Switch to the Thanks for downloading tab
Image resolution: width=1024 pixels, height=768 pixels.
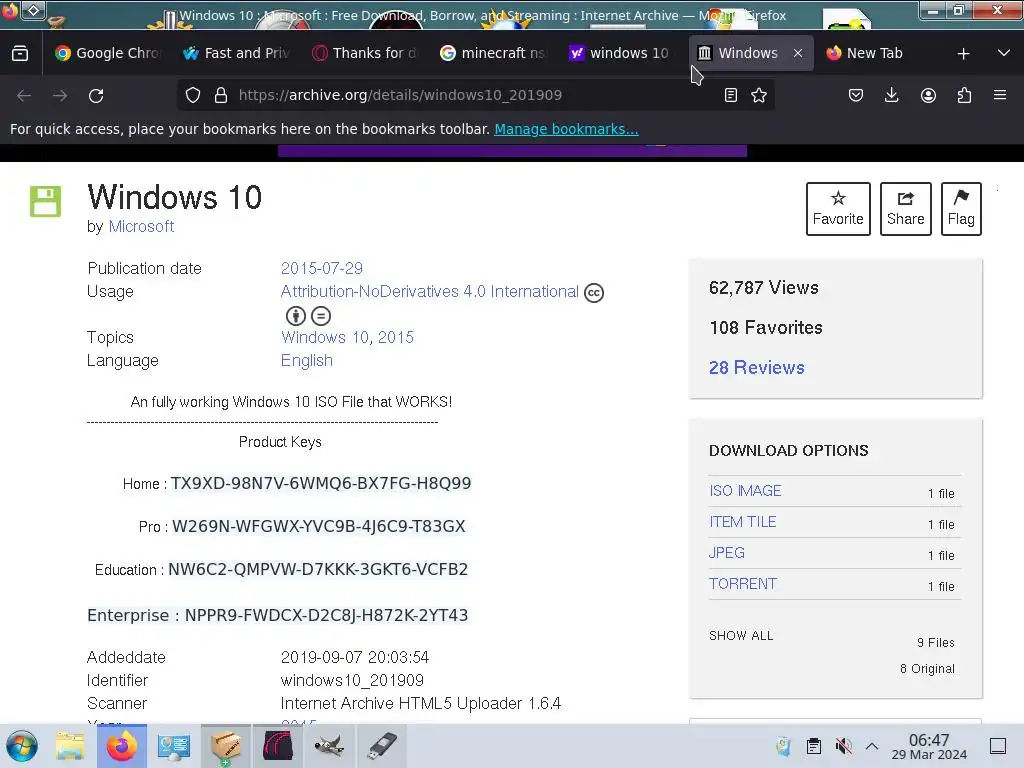coord(364,53)
